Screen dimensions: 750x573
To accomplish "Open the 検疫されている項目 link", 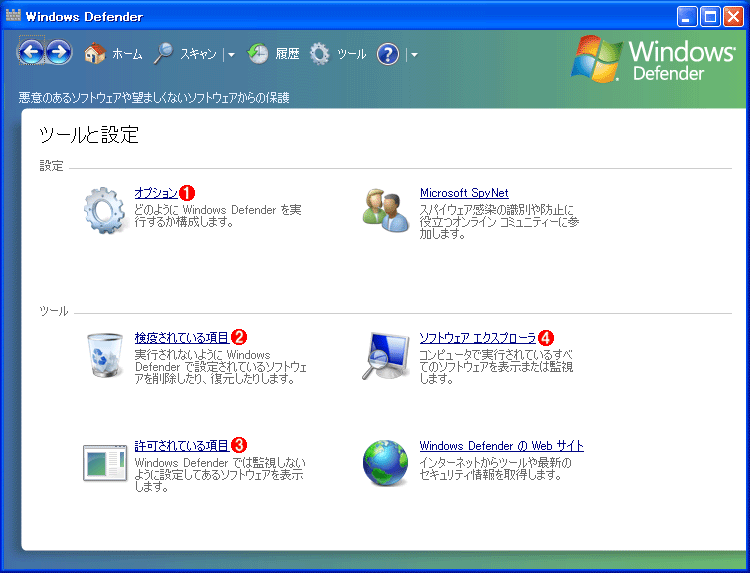I will (x=182, y=338).
